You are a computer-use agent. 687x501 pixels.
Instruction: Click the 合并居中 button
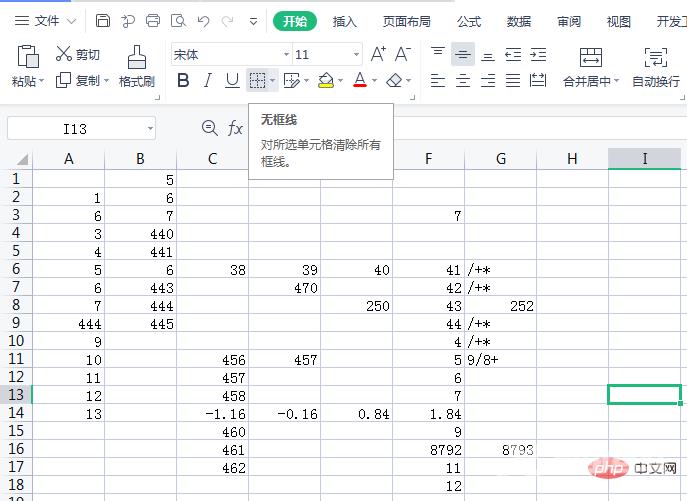click(590, 67)
